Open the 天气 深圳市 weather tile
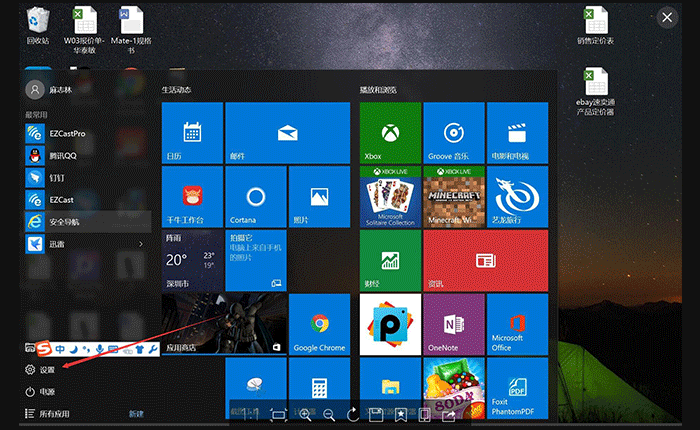The image size is (700, 430). (x=192, y=259)
